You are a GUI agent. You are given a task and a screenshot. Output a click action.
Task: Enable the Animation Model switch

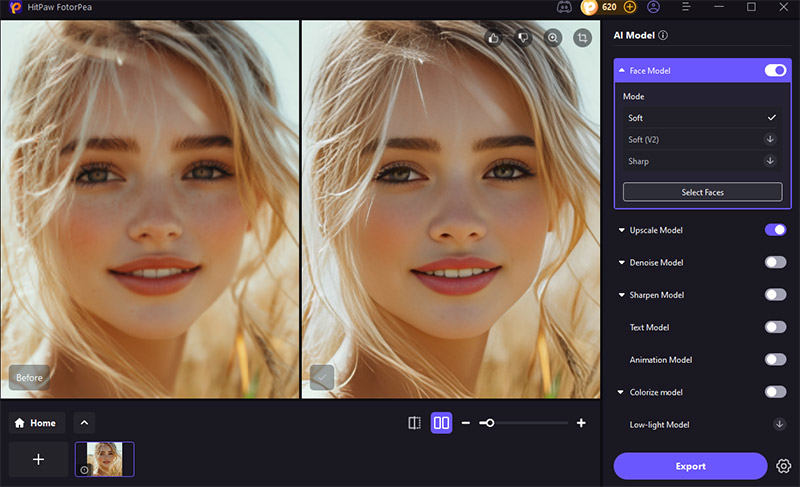pos(775,360)
